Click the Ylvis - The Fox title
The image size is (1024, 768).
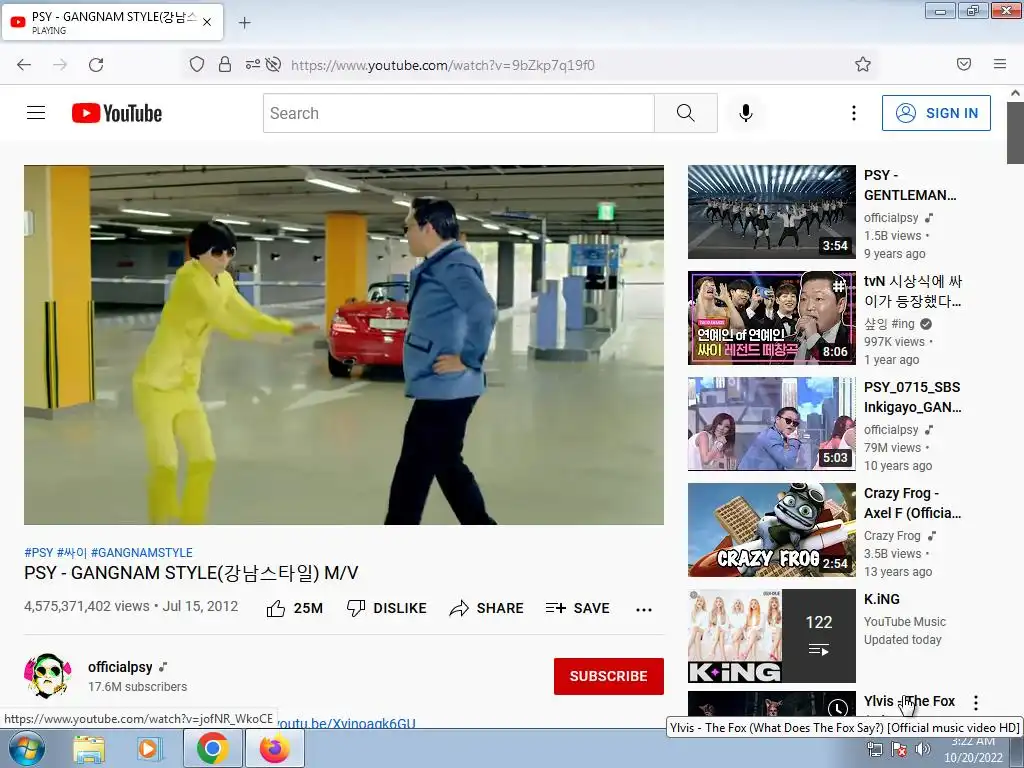coord(910,701)
